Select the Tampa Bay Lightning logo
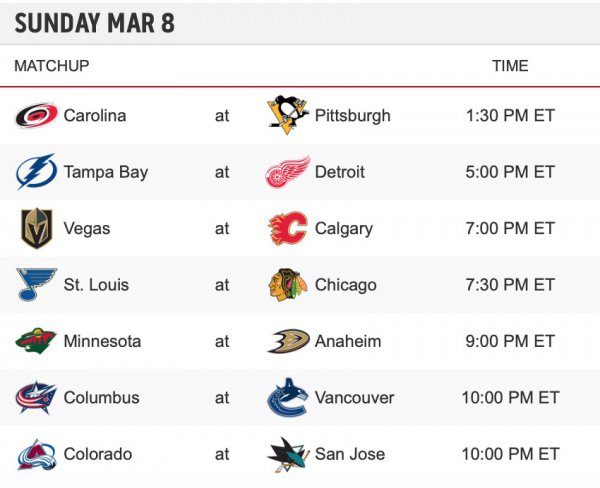The height and width of the screenshot is (488, 600). pyautogui.click(x=36, y=172)
